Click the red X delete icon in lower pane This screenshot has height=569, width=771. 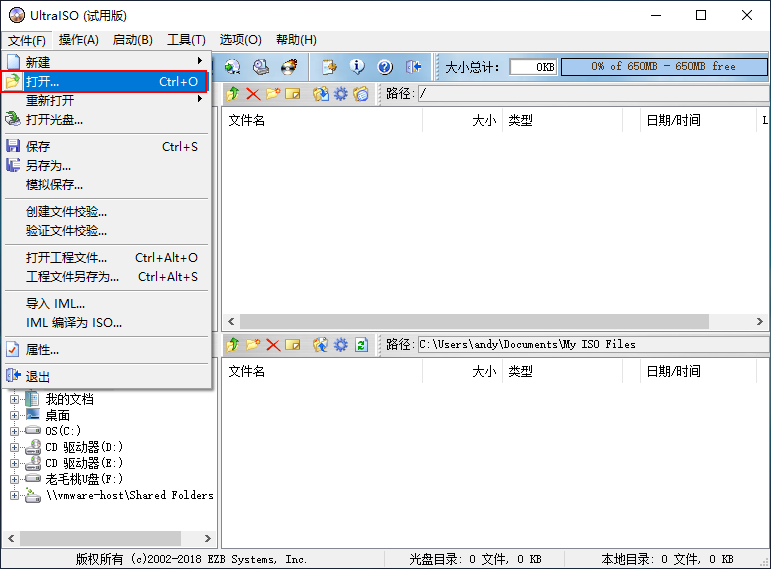click(x=272, y=344)
